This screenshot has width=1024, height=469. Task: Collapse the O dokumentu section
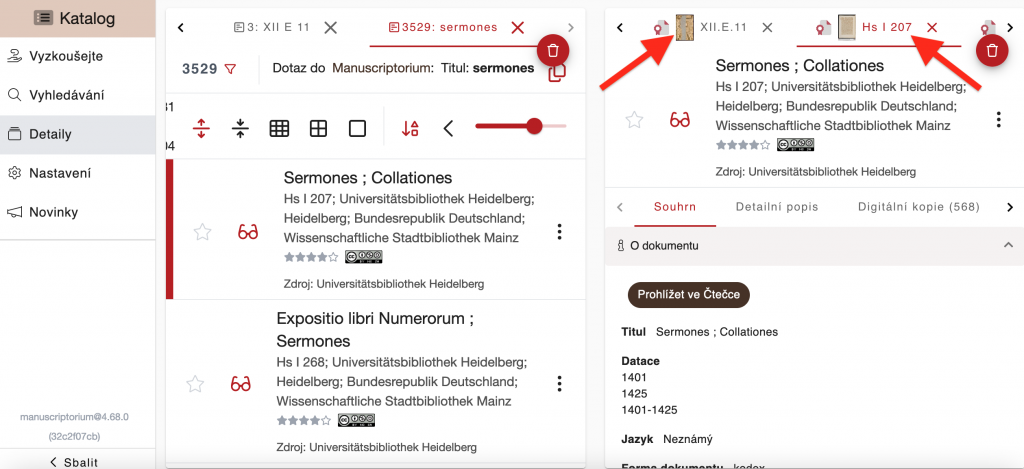(1007, 245)
